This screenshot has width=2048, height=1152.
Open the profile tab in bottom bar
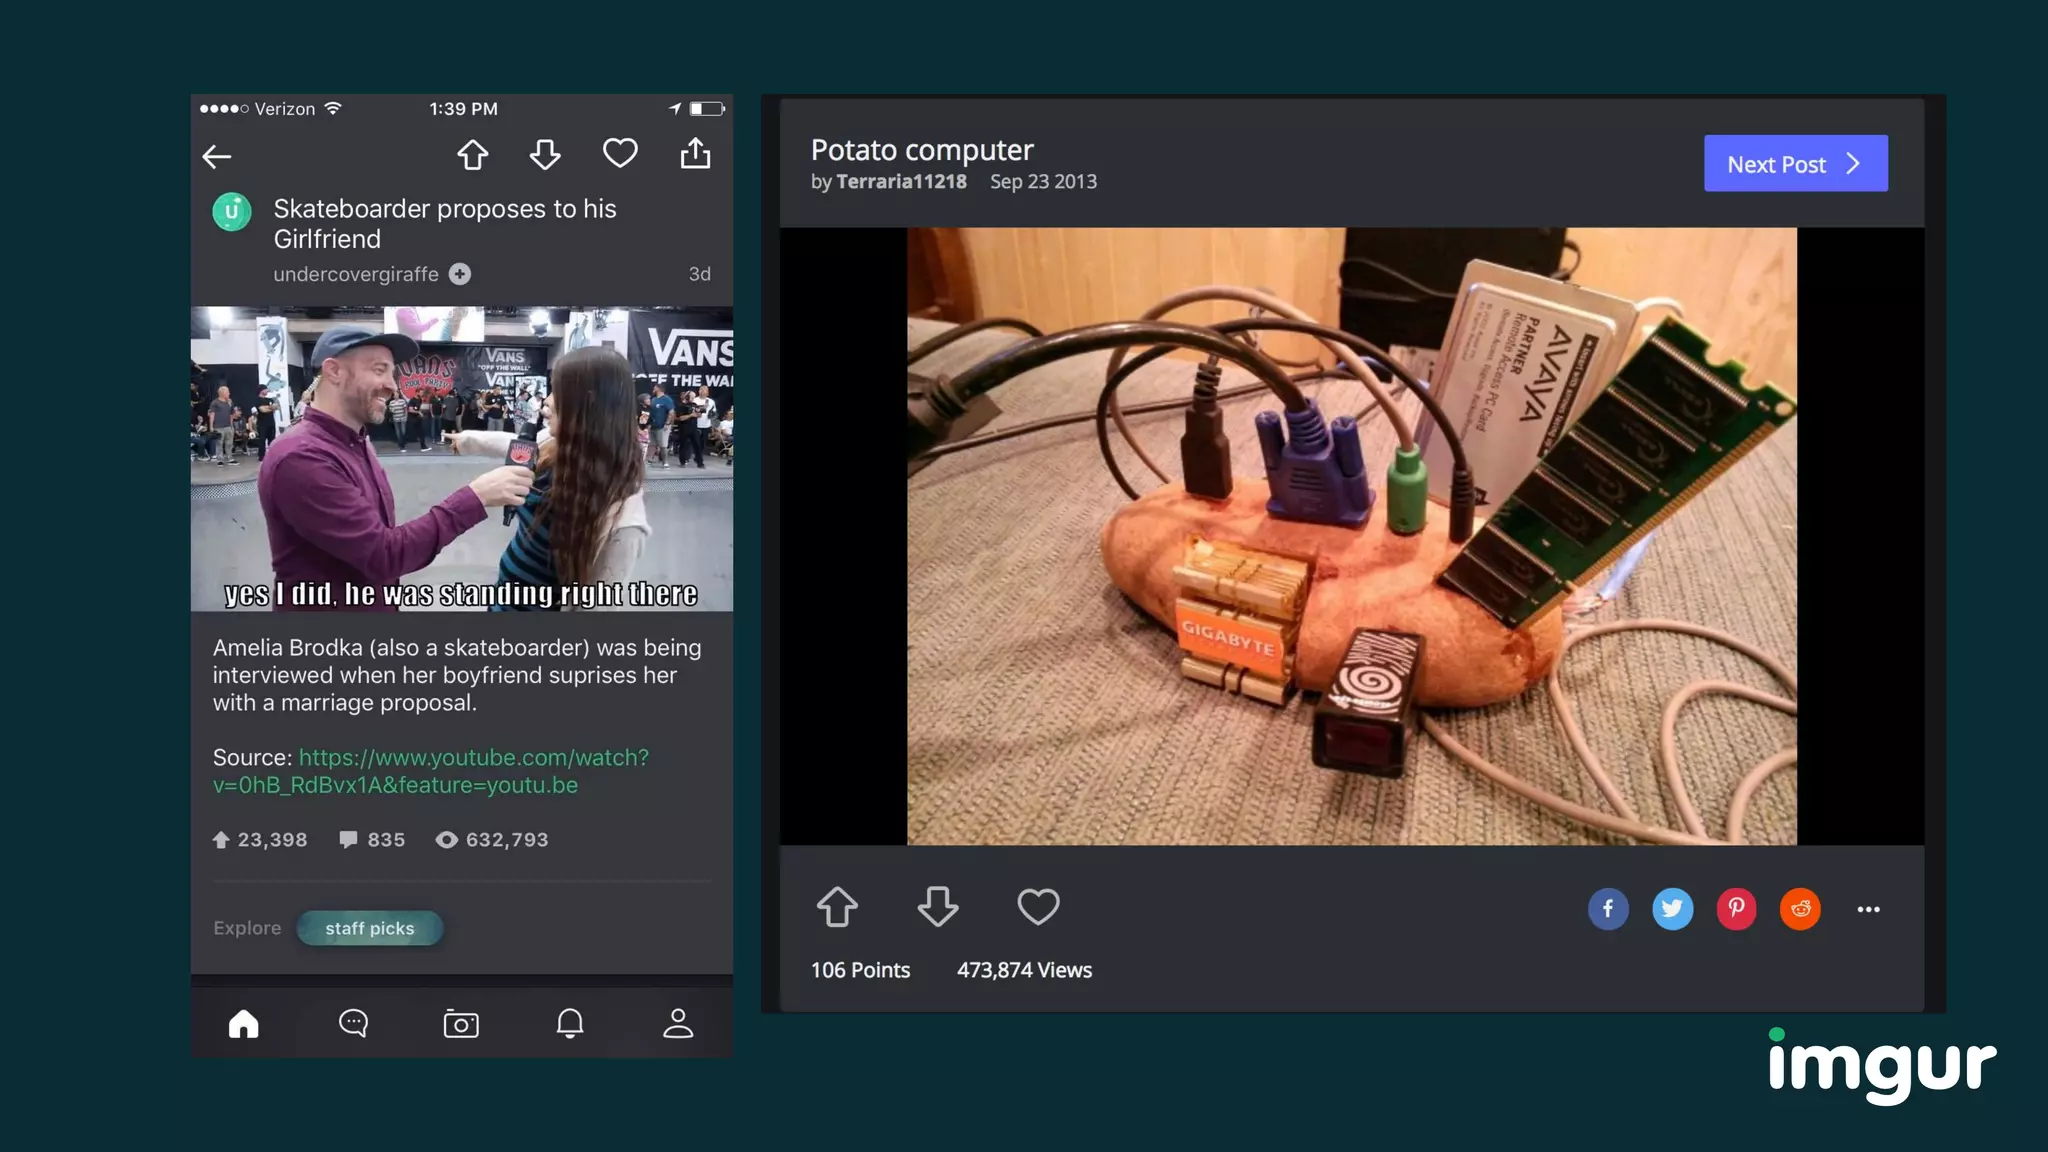pyautogui.click(x=678, y=1023)
